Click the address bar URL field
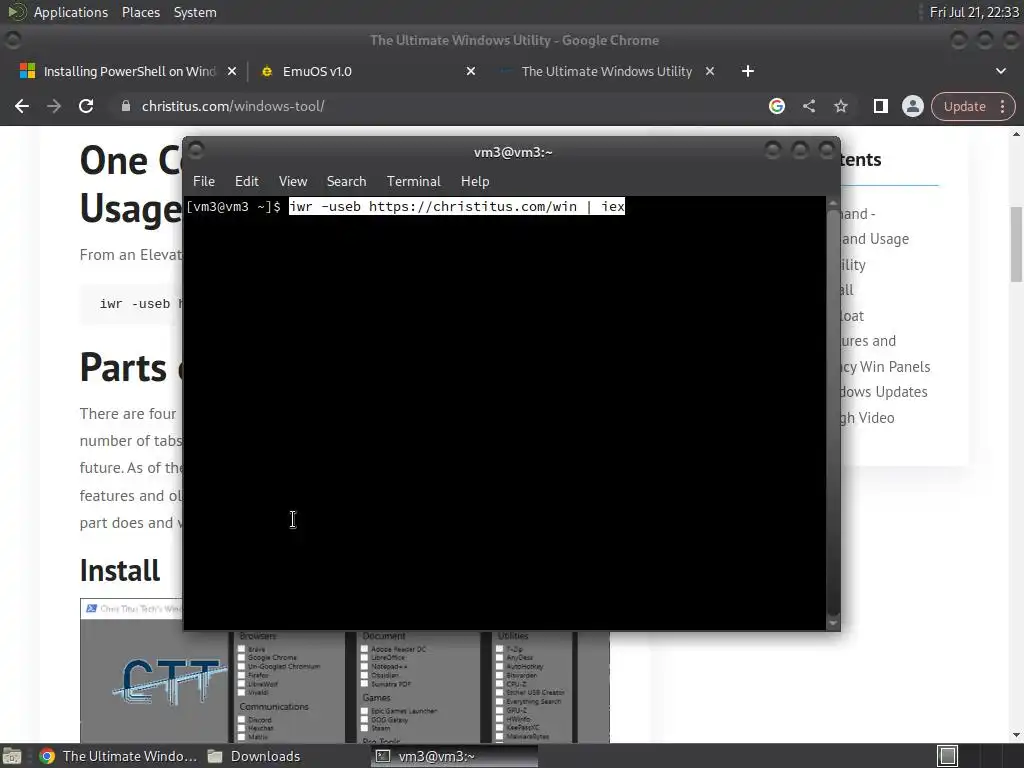The image size is (1024, 768). 444,106
